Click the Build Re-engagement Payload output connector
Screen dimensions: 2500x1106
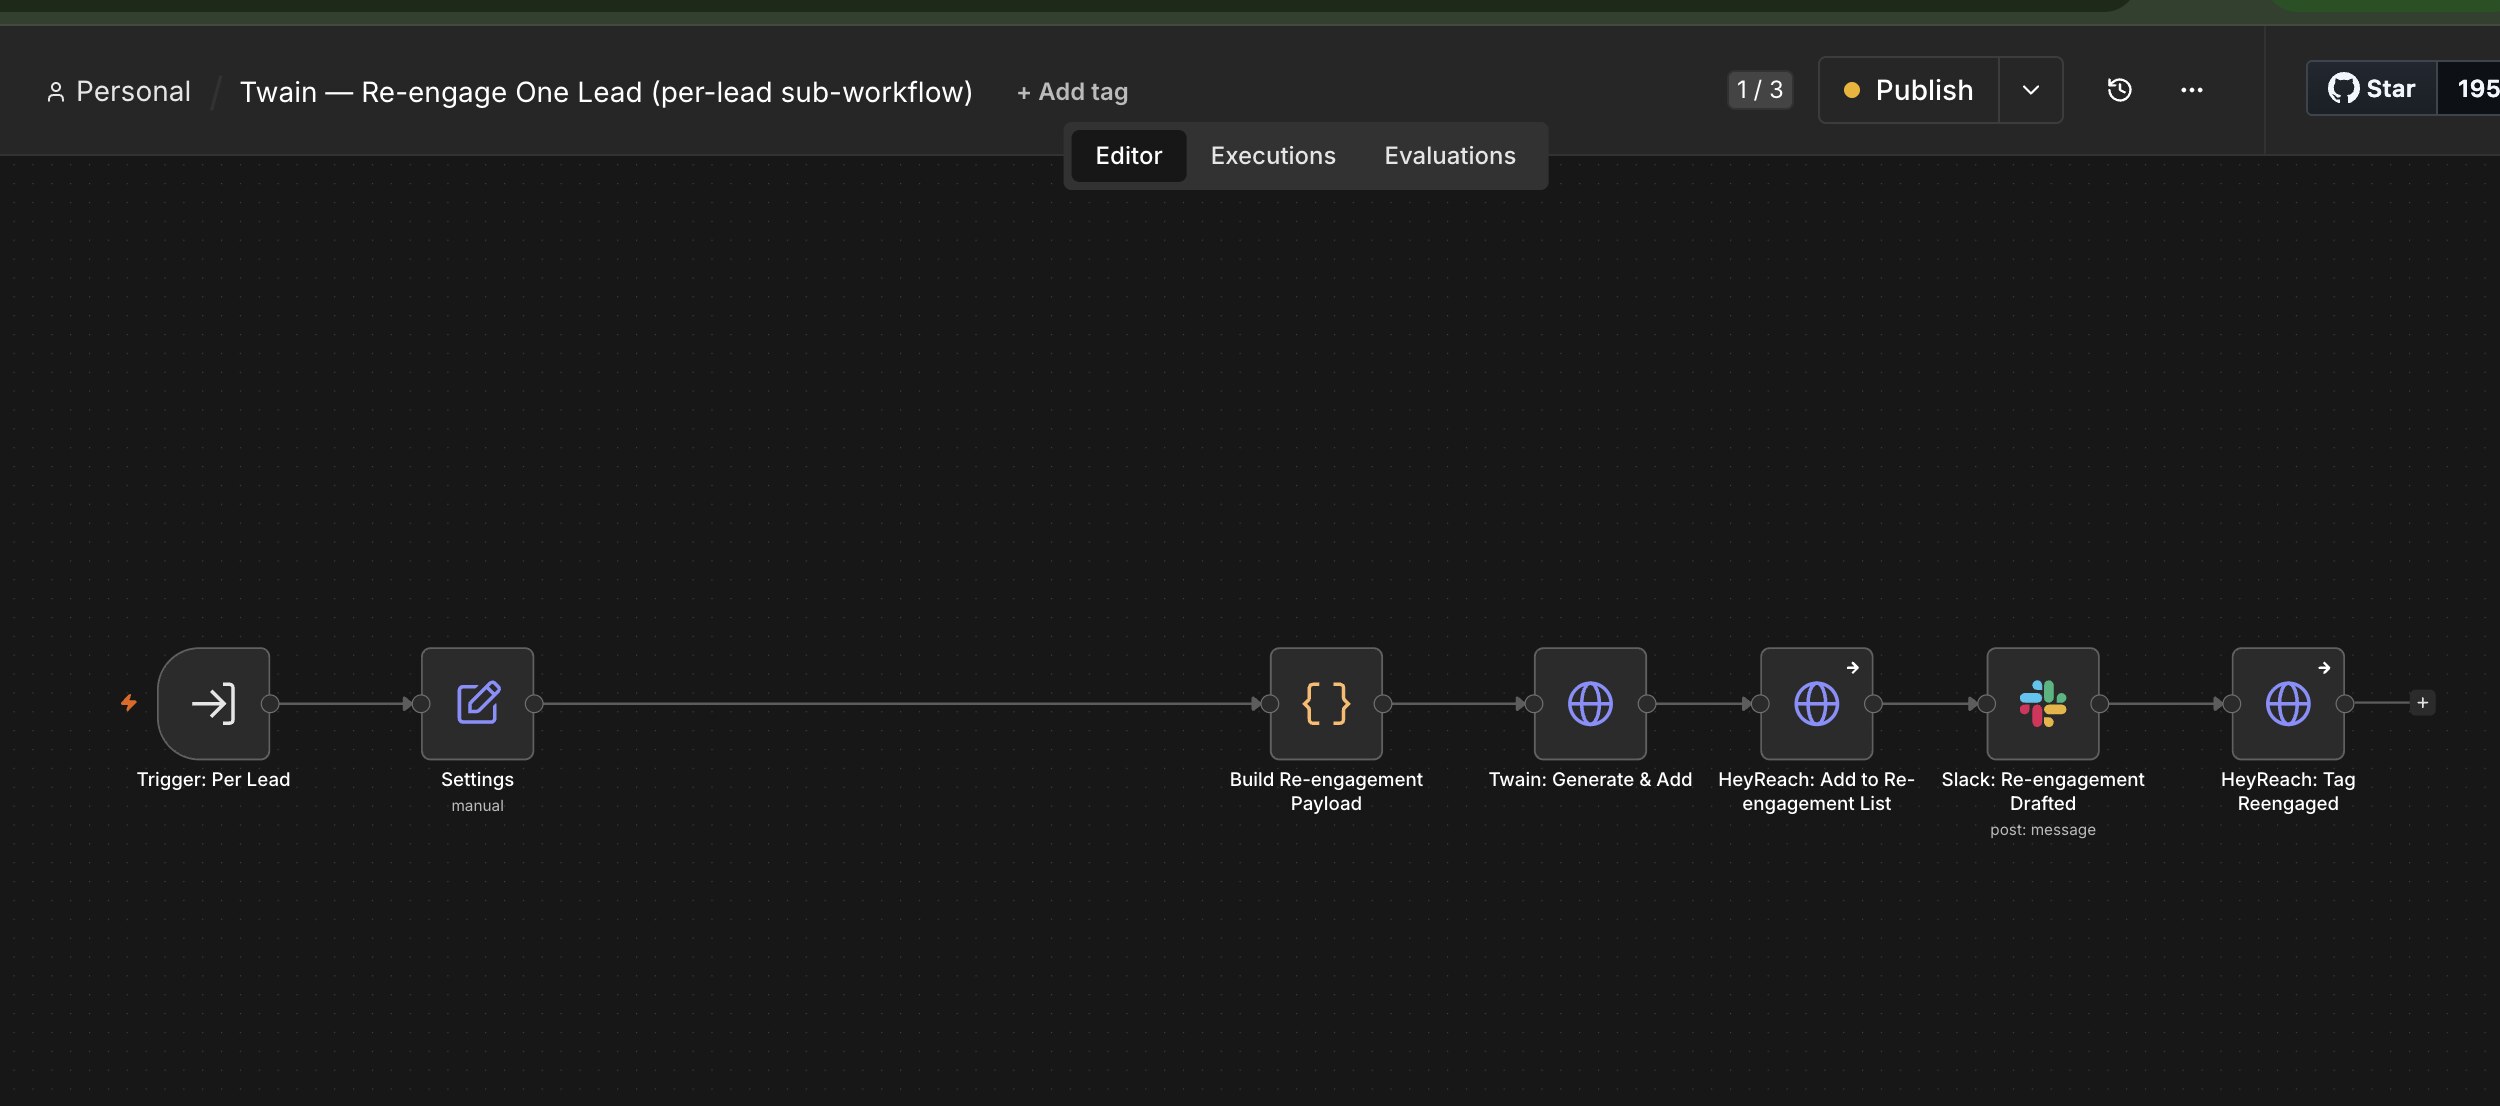click(1383, 704)
